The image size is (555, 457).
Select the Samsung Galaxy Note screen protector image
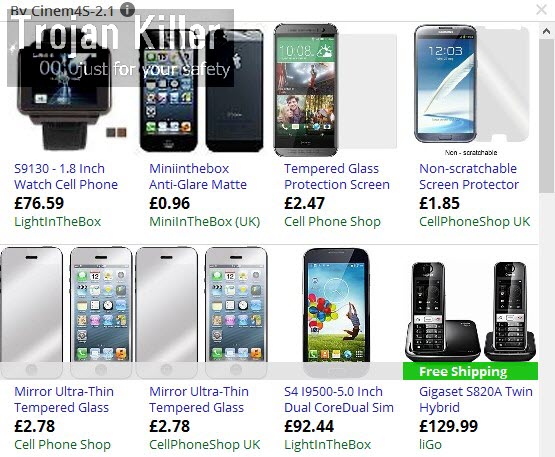coord(471,85)
